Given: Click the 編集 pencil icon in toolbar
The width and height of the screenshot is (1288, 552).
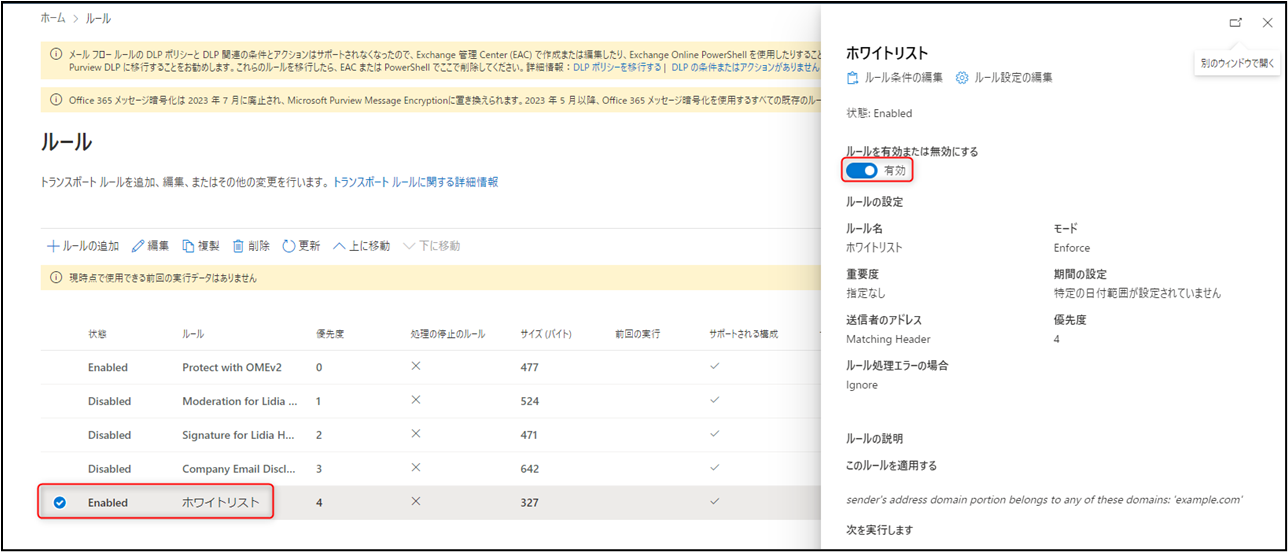Looking at the screenshot, I should [138, 246].
